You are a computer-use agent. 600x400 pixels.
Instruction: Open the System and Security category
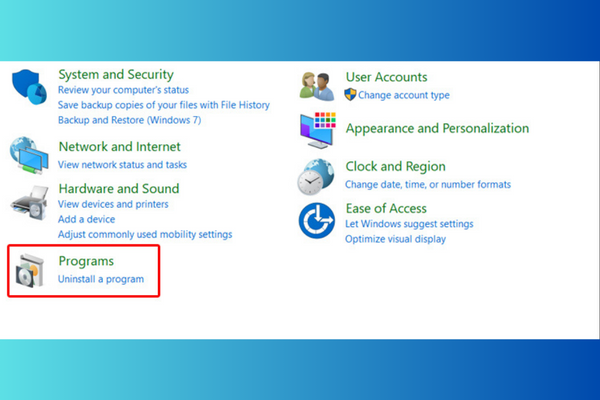[116, 74]
